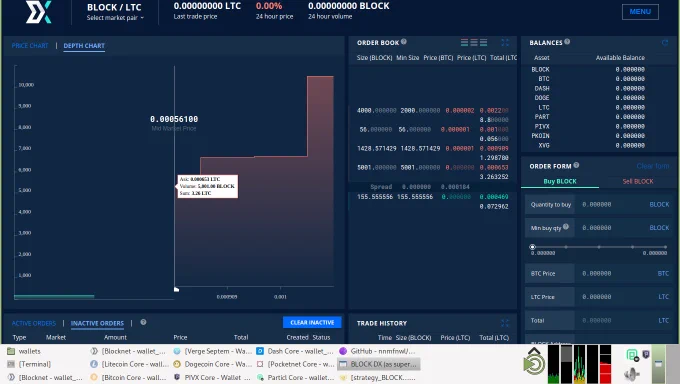
Task: Switch to Pocketnet Core taskbar window
Action: coord(295,364)
